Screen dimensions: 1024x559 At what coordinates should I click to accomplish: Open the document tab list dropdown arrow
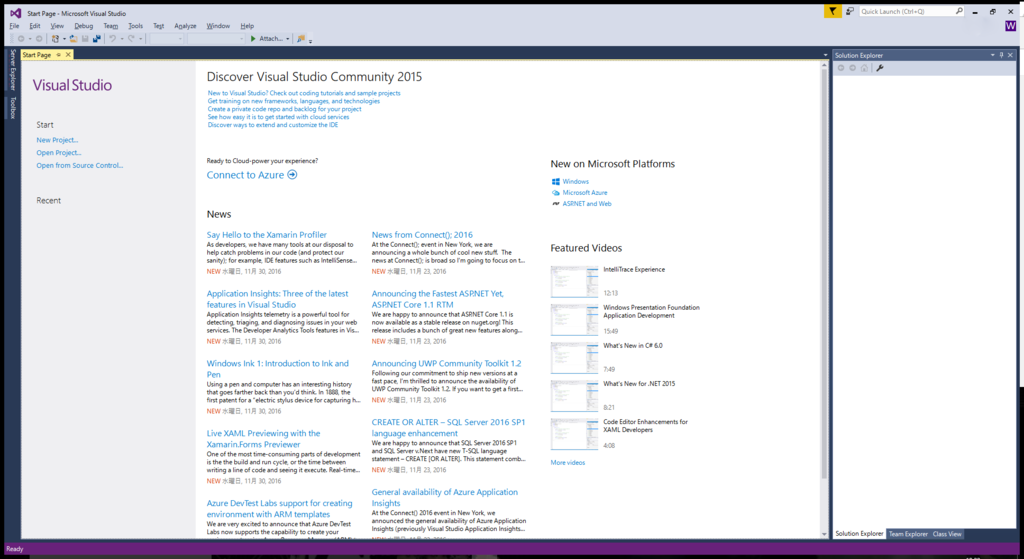tap(825, 56)
